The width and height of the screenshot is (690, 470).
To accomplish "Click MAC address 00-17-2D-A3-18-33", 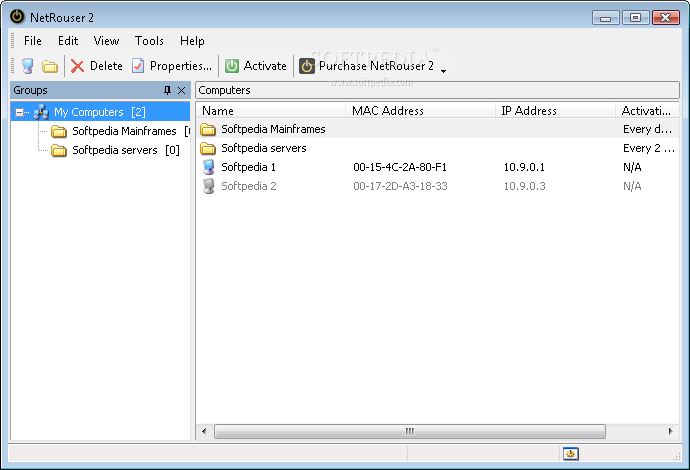I will point(400,186).
